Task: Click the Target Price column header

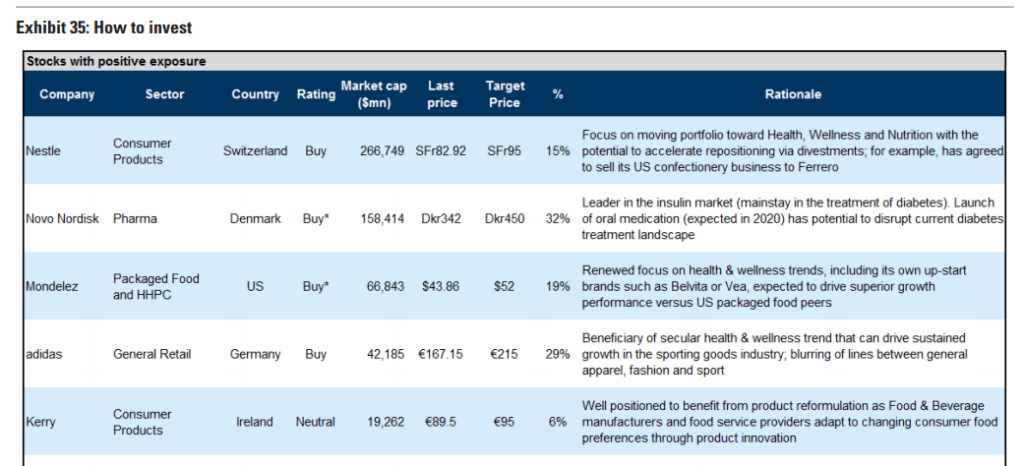Action: (504, 94)
